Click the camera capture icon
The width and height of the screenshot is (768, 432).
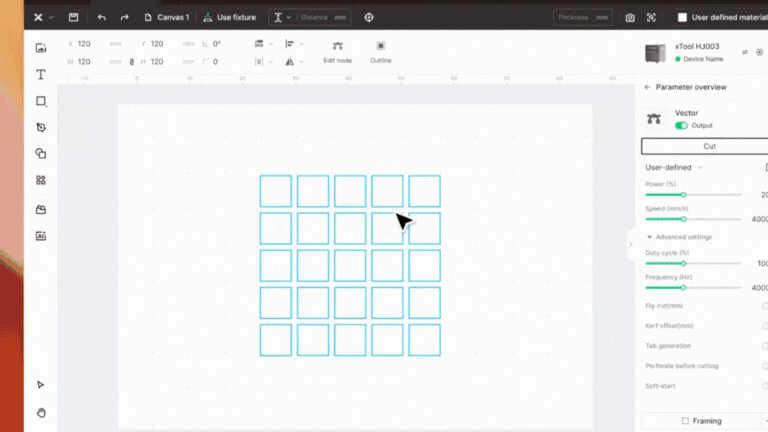pos(630,17)
